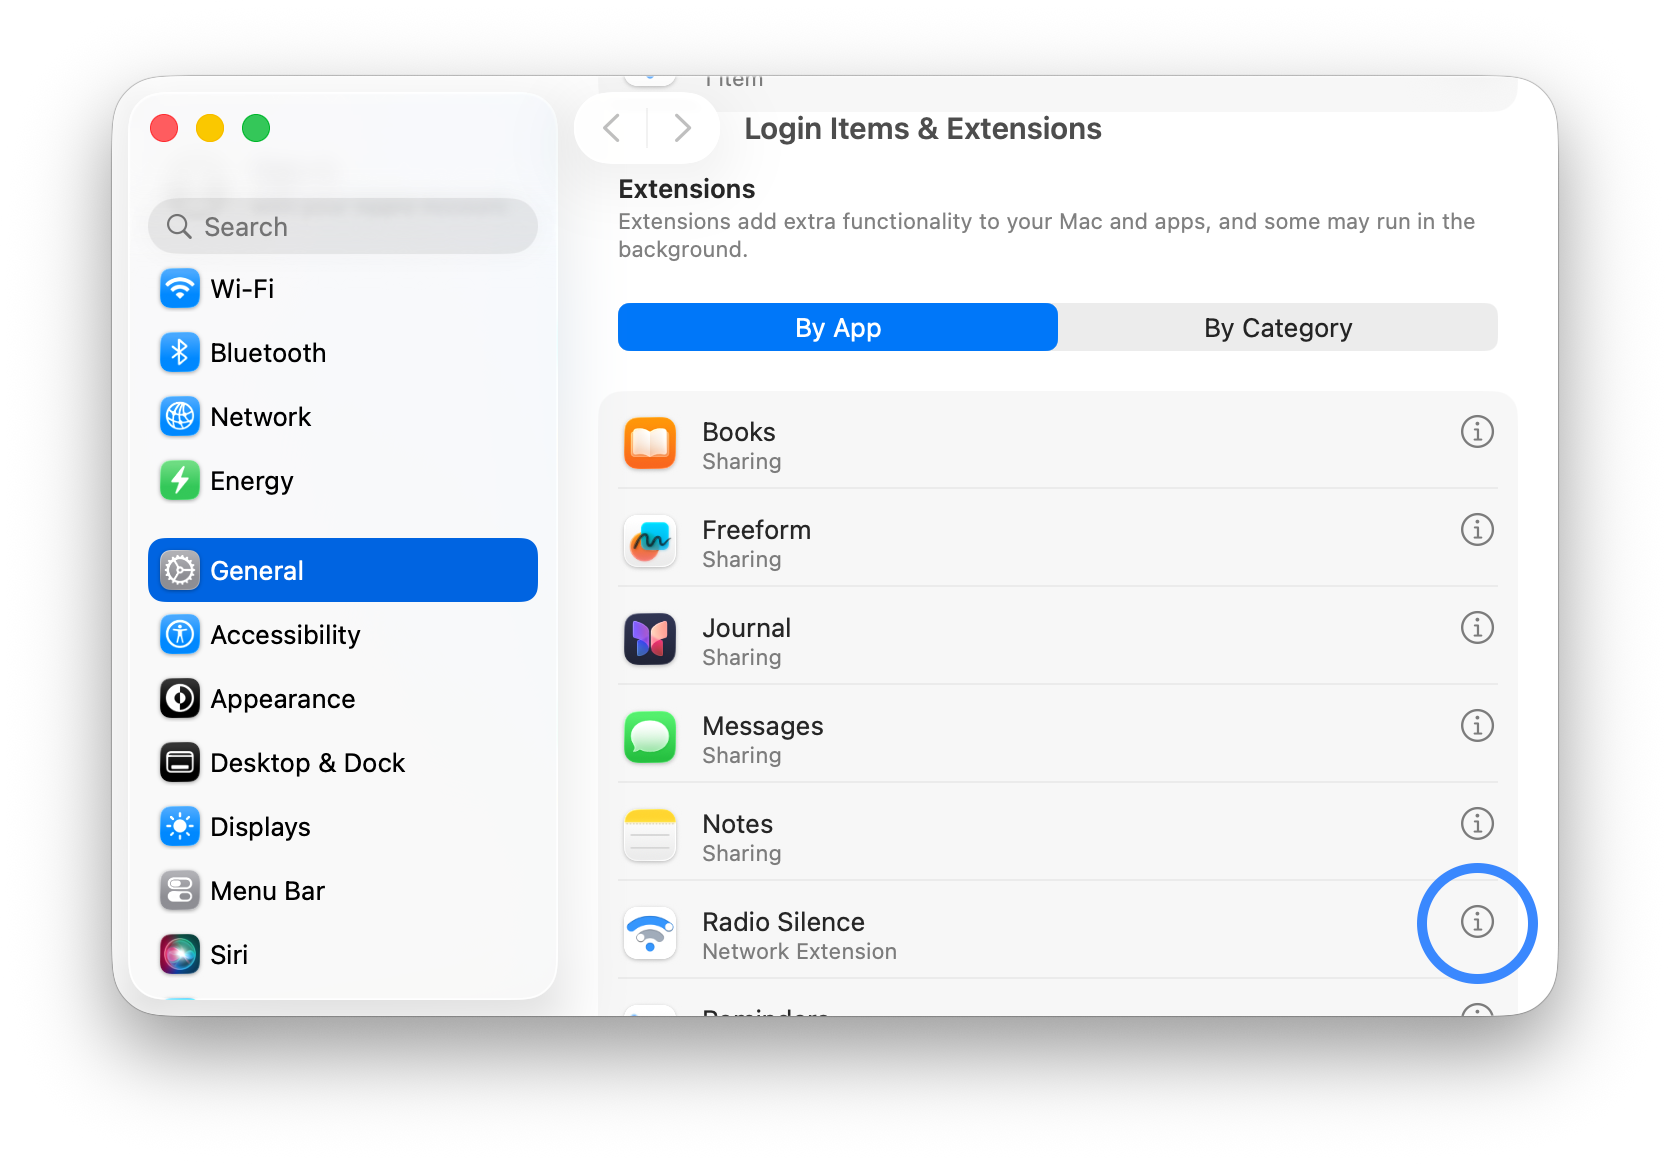Click in the Search field
The width and height of the screenshot is (1670, 1164).
[x=343, y=226]
